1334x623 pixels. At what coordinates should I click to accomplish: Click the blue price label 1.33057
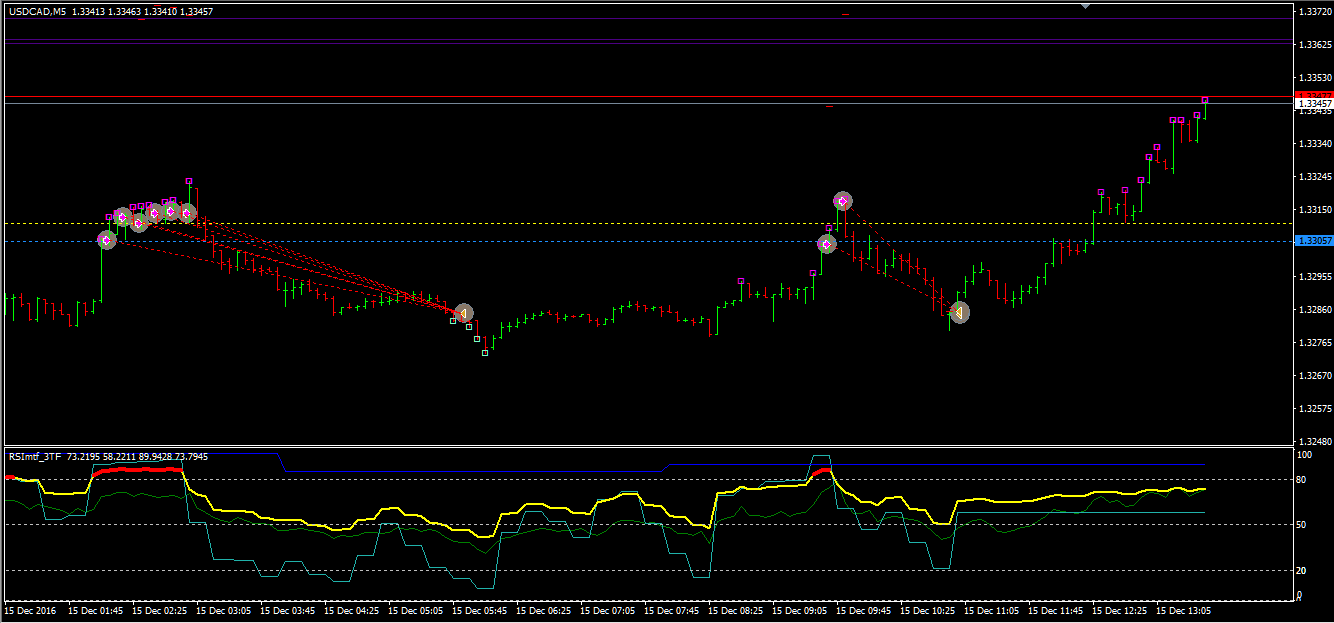1313,241
